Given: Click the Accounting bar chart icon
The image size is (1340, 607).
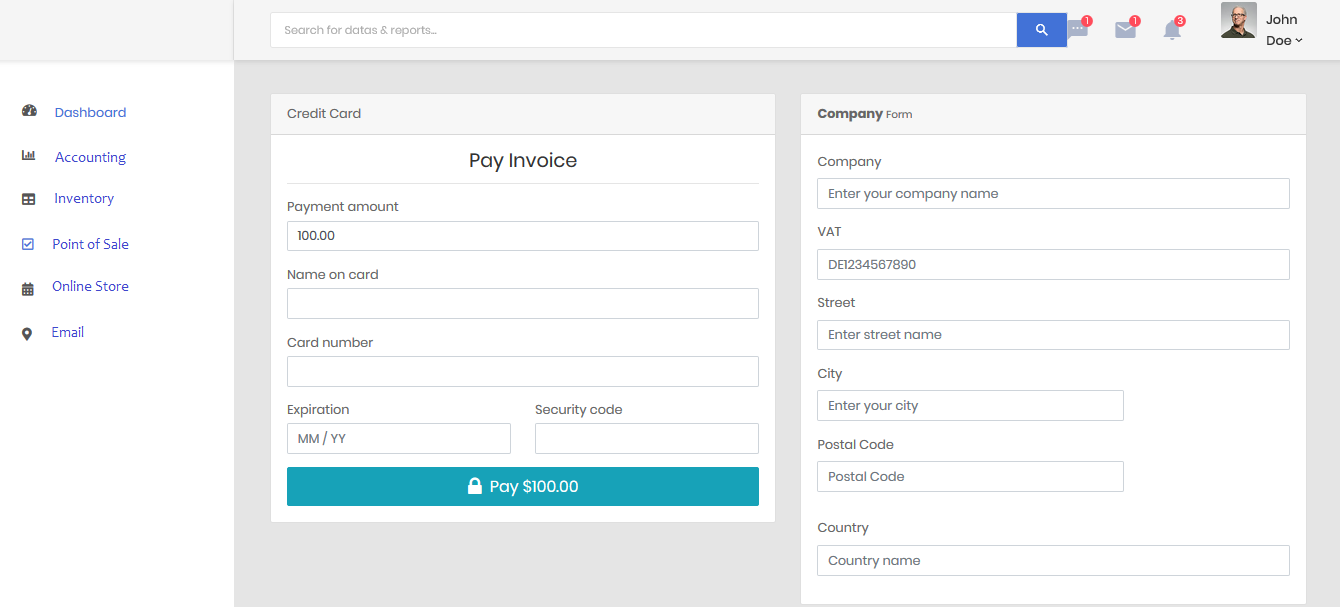Looking at the screenshot, I should coord(29,156).
